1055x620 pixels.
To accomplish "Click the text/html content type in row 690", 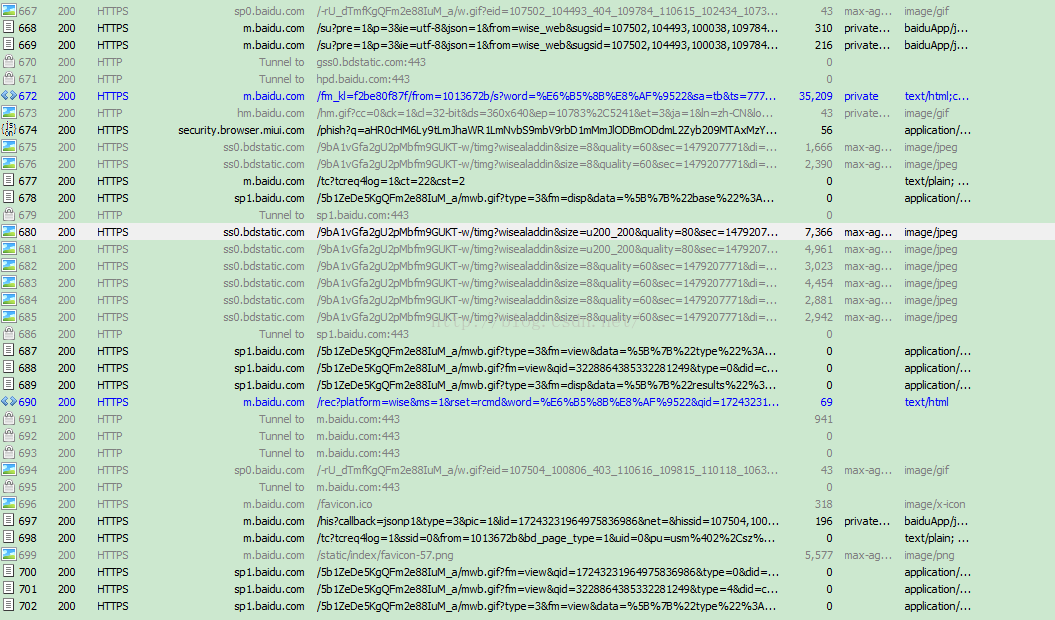I will click(x=926, y=402).
